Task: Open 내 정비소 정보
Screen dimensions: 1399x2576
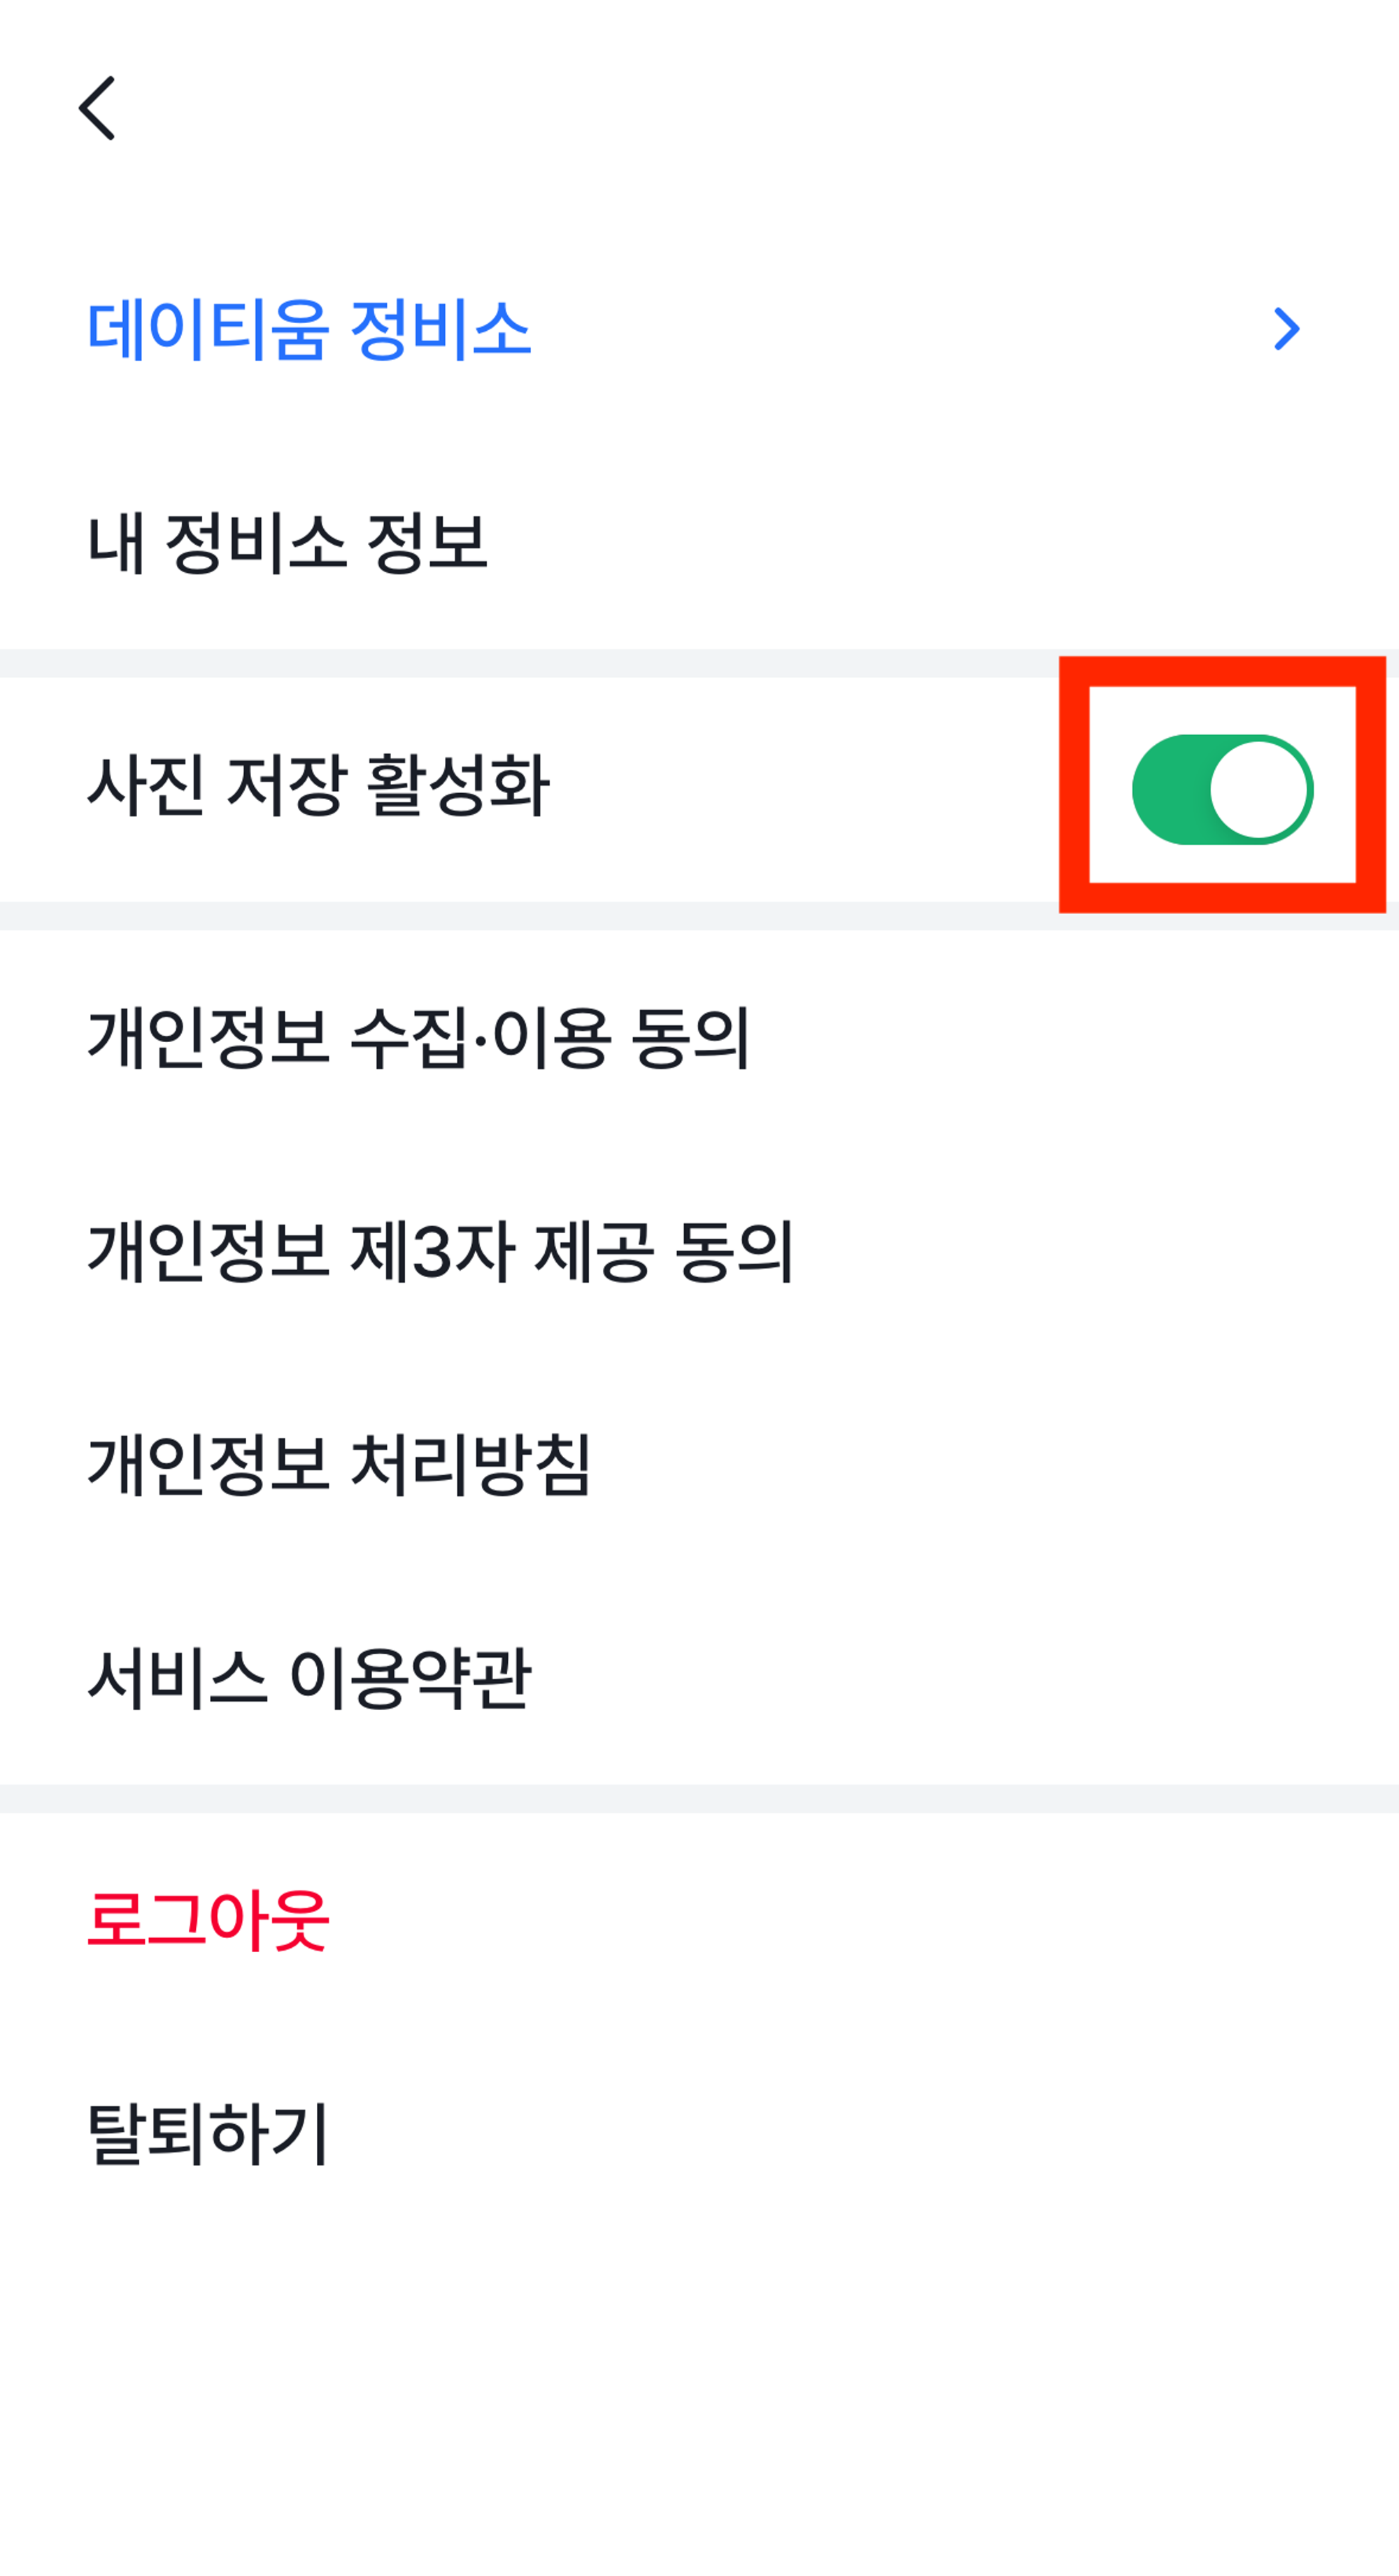Action: 287,543
